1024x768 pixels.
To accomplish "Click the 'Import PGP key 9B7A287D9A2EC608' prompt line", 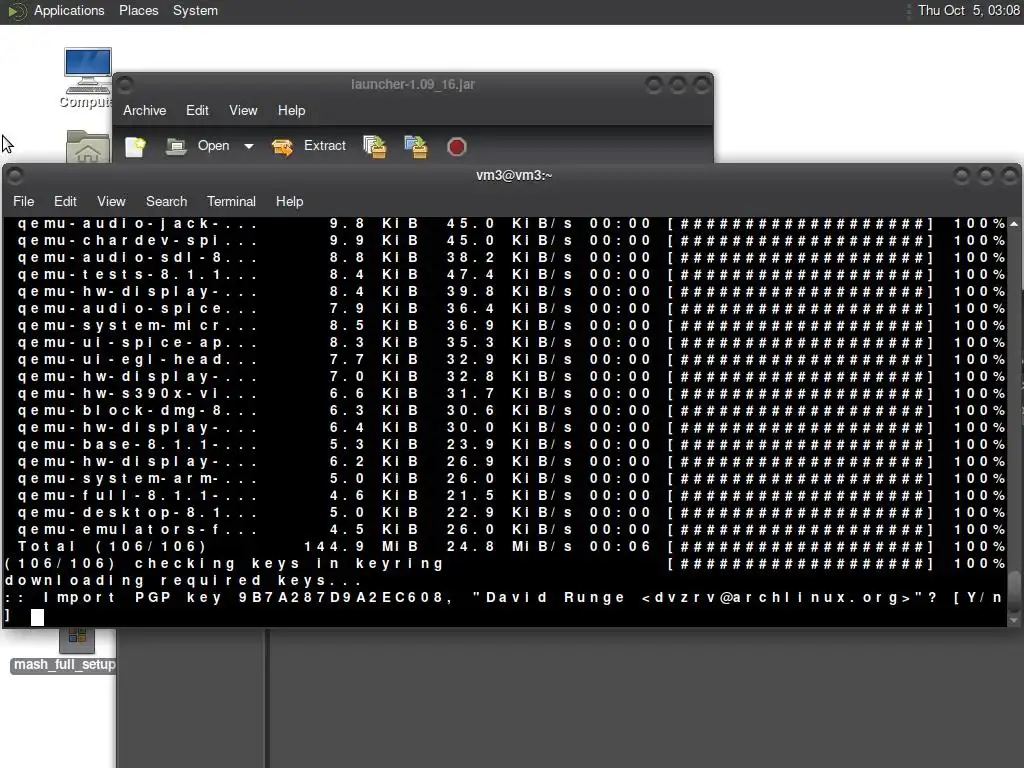I will (x=503, y=598).
